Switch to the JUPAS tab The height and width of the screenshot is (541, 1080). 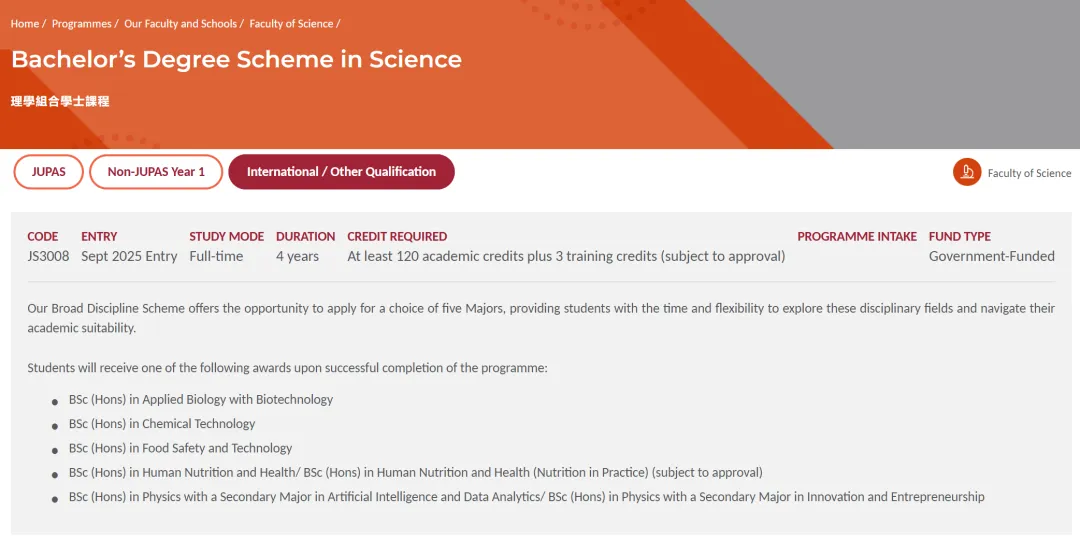pos(48,172)
